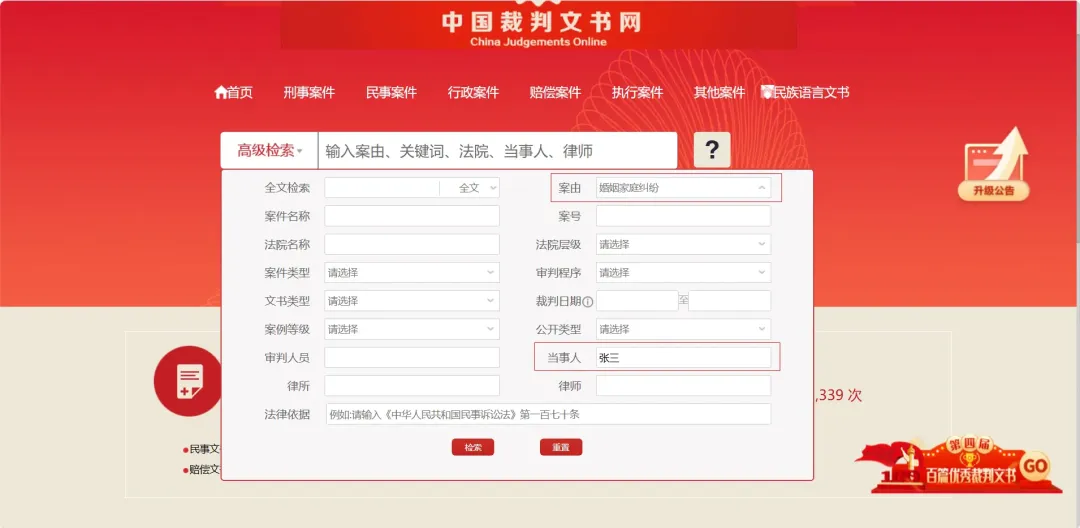
Task: Open the question mark help icon
Action: click(x=712, y=149)
